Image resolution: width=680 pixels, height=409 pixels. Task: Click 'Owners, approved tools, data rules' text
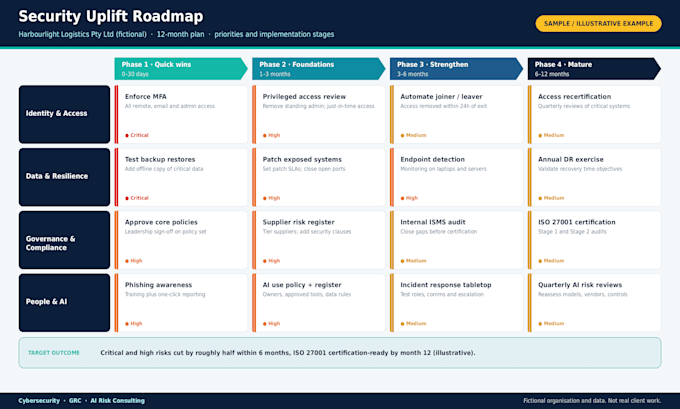coord(307,294)
